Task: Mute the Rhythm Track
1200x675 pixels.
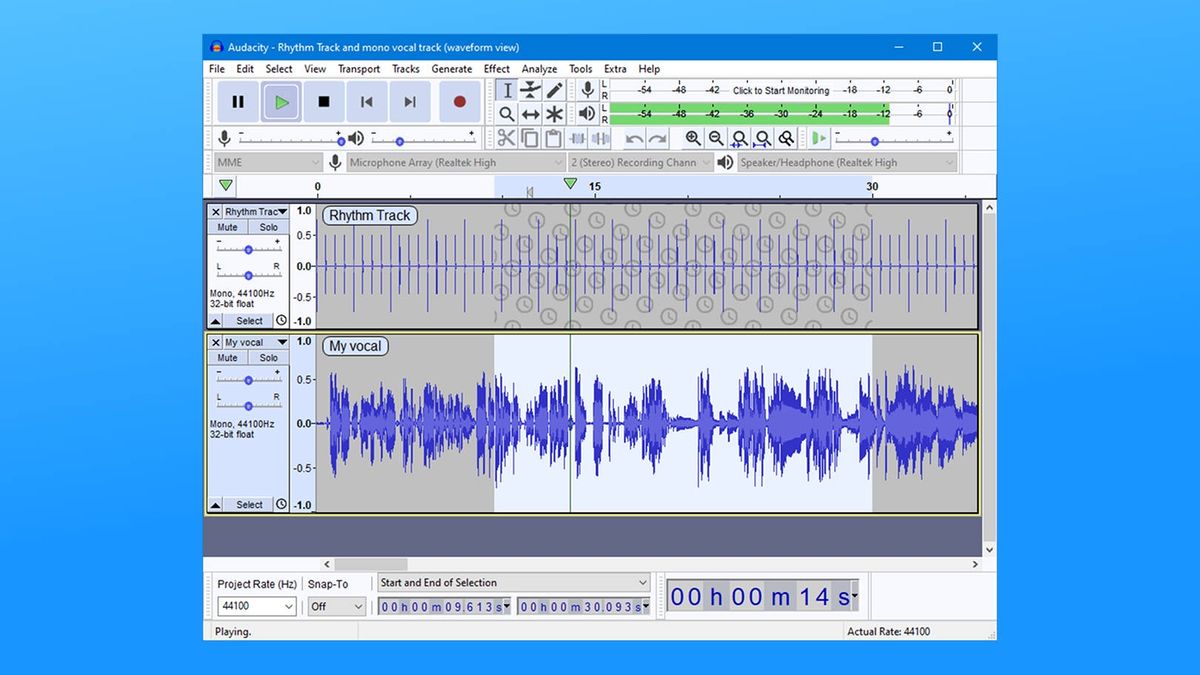Action: tap(228, 227)
